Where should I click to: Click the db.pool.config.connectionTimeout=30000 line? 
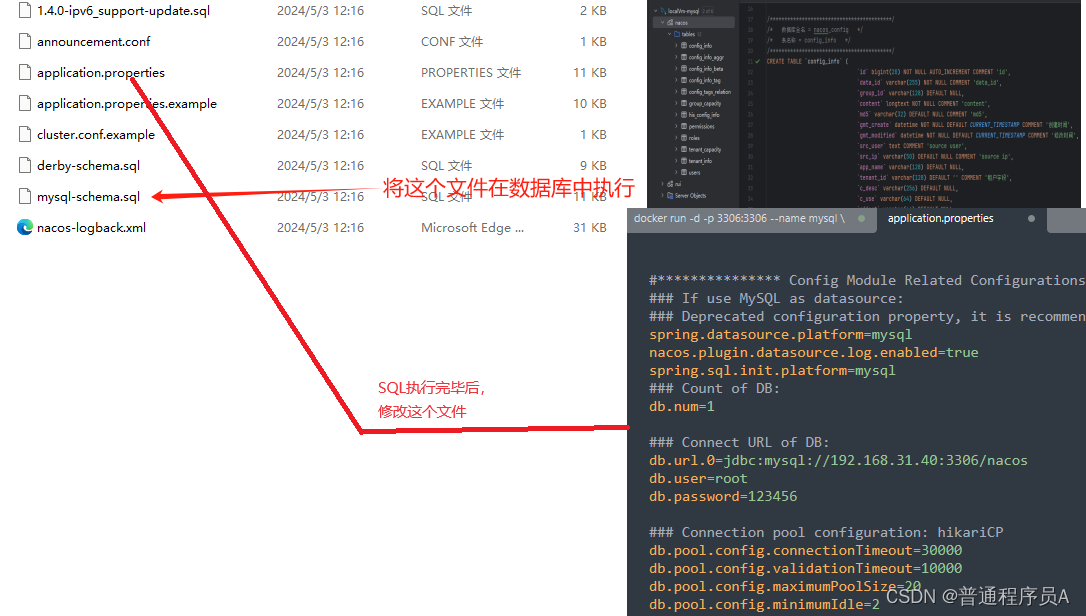[x=805, y=550]
